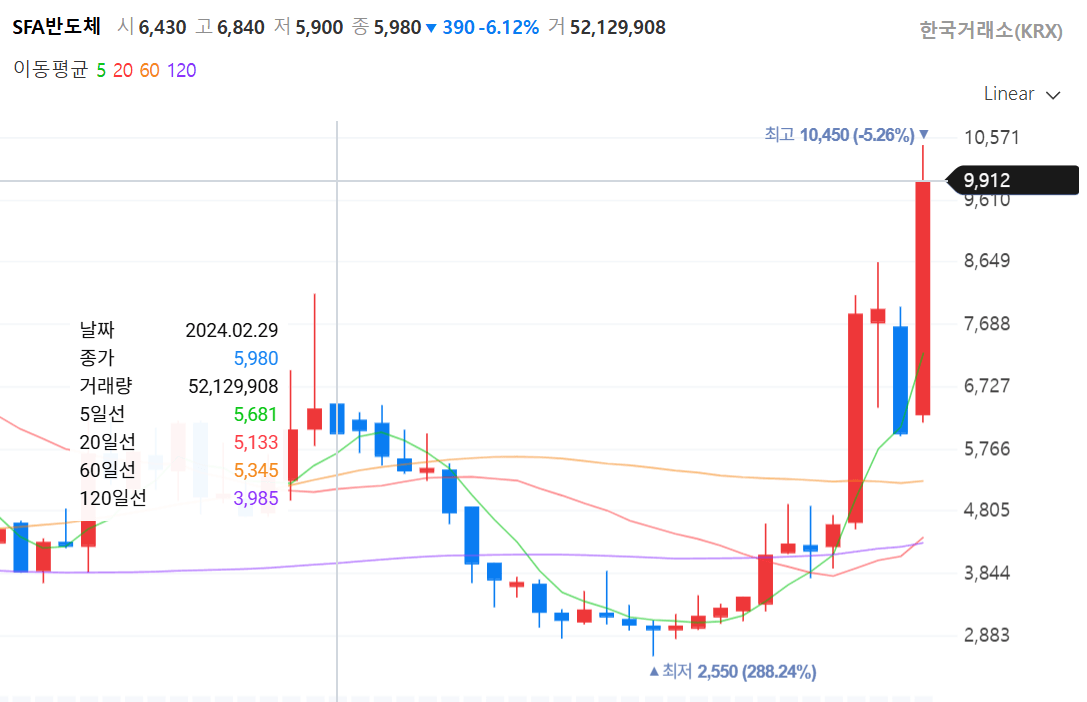Click the open price 6,430 in header
The height and width of the screenshot is (702, 1087).
pyautogui.click(x=162, y=28)
